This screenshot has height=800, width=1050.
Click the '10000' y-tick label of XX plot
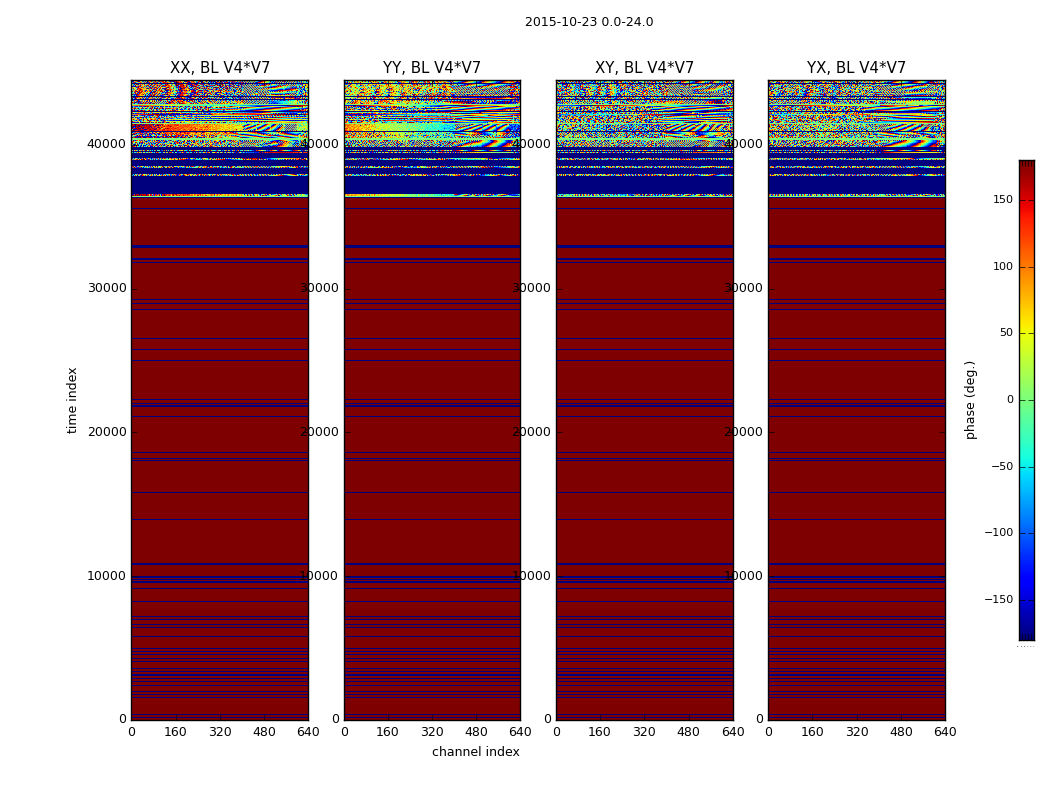pos(106,576)
